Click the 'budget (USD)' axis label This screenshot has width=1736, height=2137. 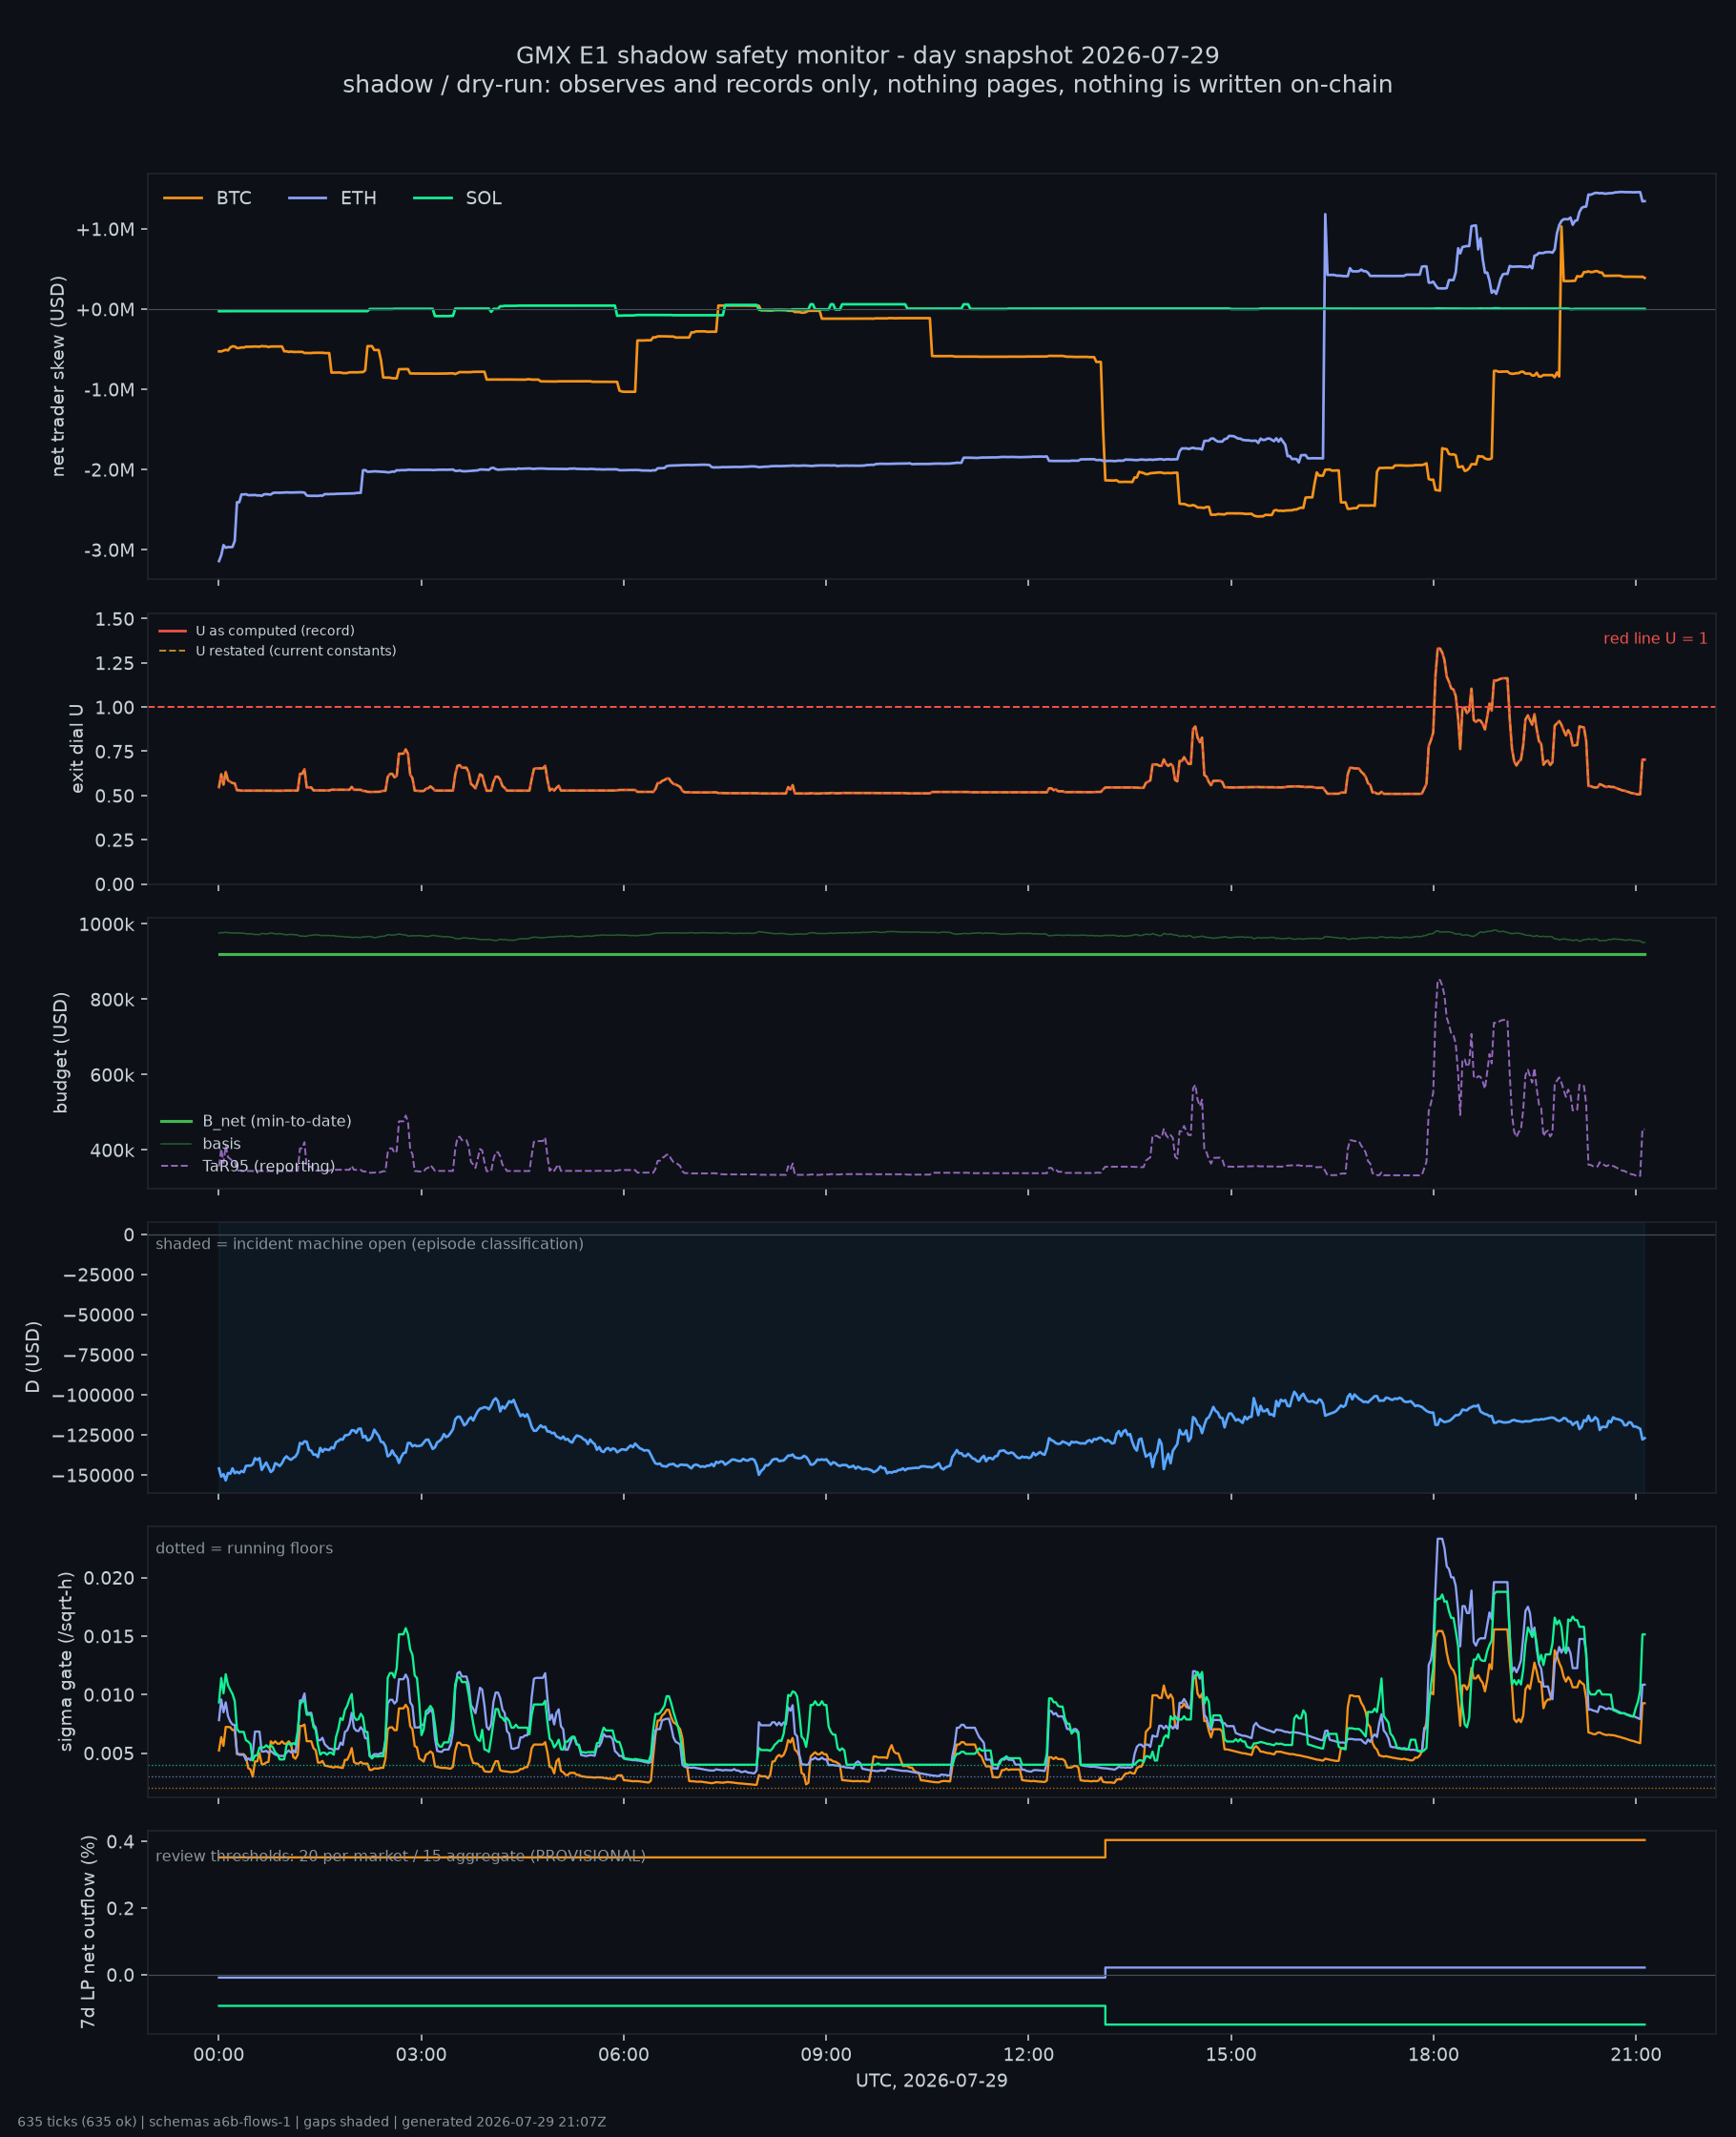click(61, 1052)
